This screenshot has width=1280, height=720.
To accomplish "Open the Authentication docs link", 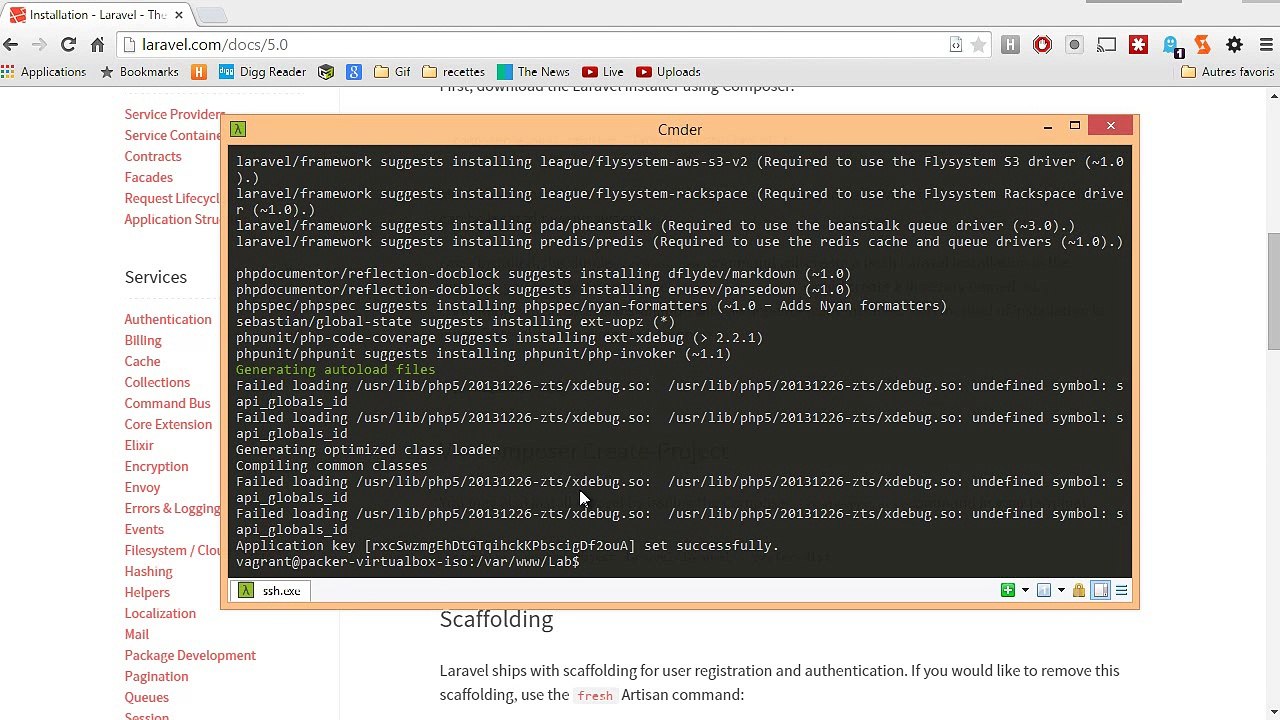I will [x=168, y=320].
